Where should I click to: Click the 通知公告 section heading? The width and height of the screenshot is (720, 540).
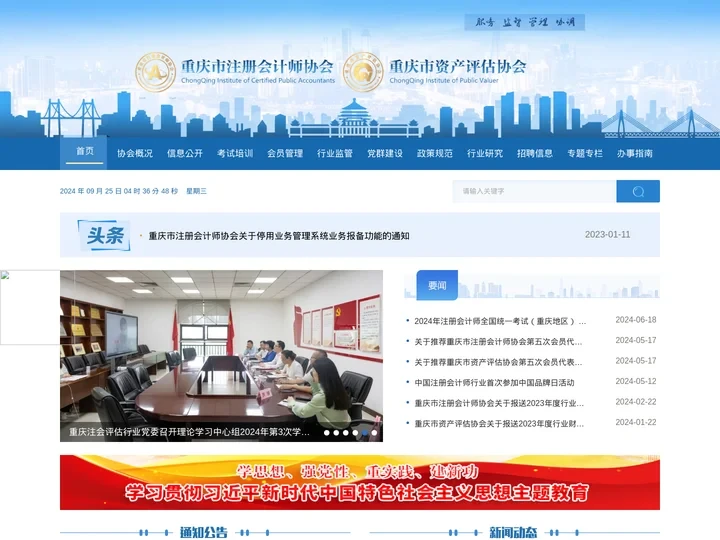pos(203,533)
